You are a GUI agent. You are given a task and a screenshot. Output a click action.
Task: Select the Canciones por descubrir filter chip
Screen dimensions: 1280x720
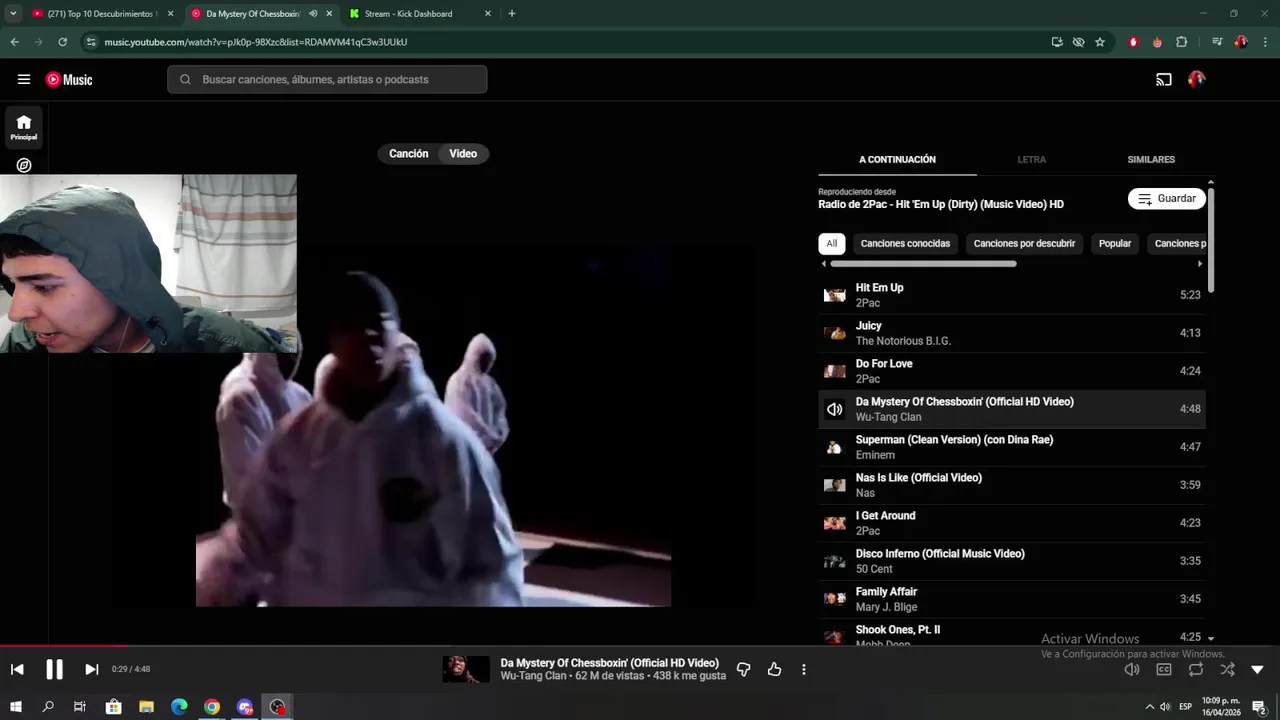click(1024, 244)
